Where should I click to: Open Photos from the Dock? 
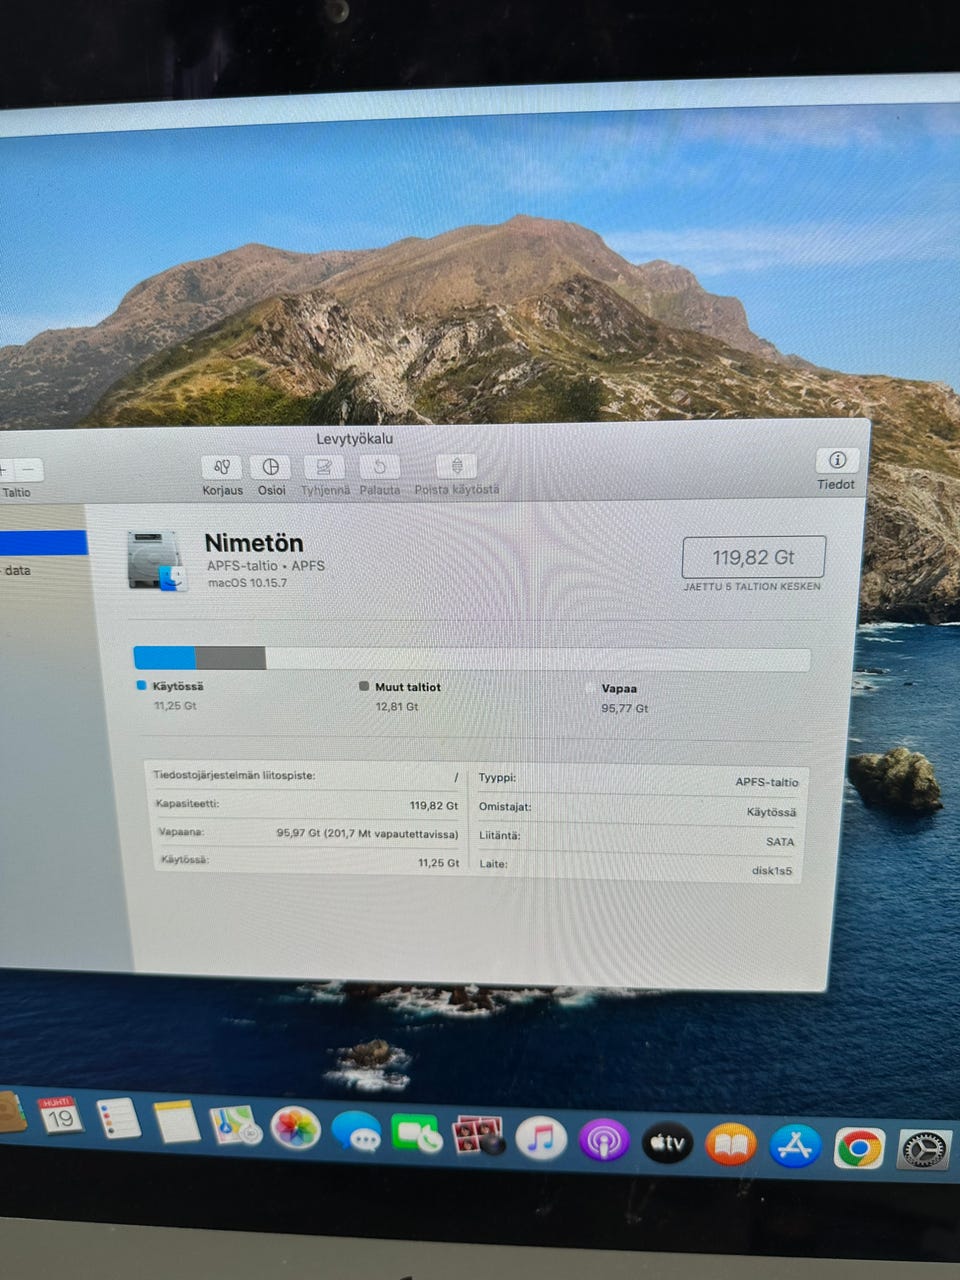296,1128
